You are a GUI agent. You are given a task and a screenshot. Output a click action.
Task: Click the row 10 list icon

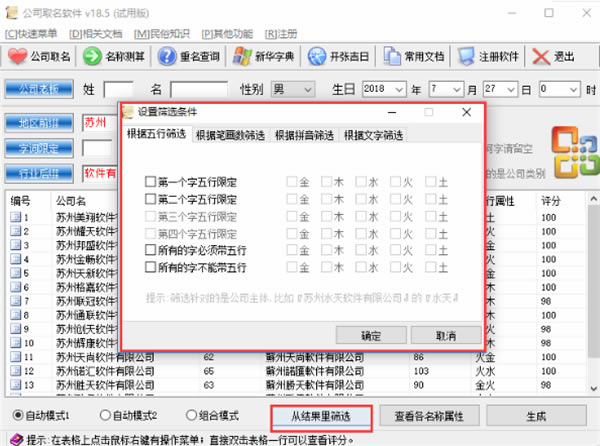point(15,342)
